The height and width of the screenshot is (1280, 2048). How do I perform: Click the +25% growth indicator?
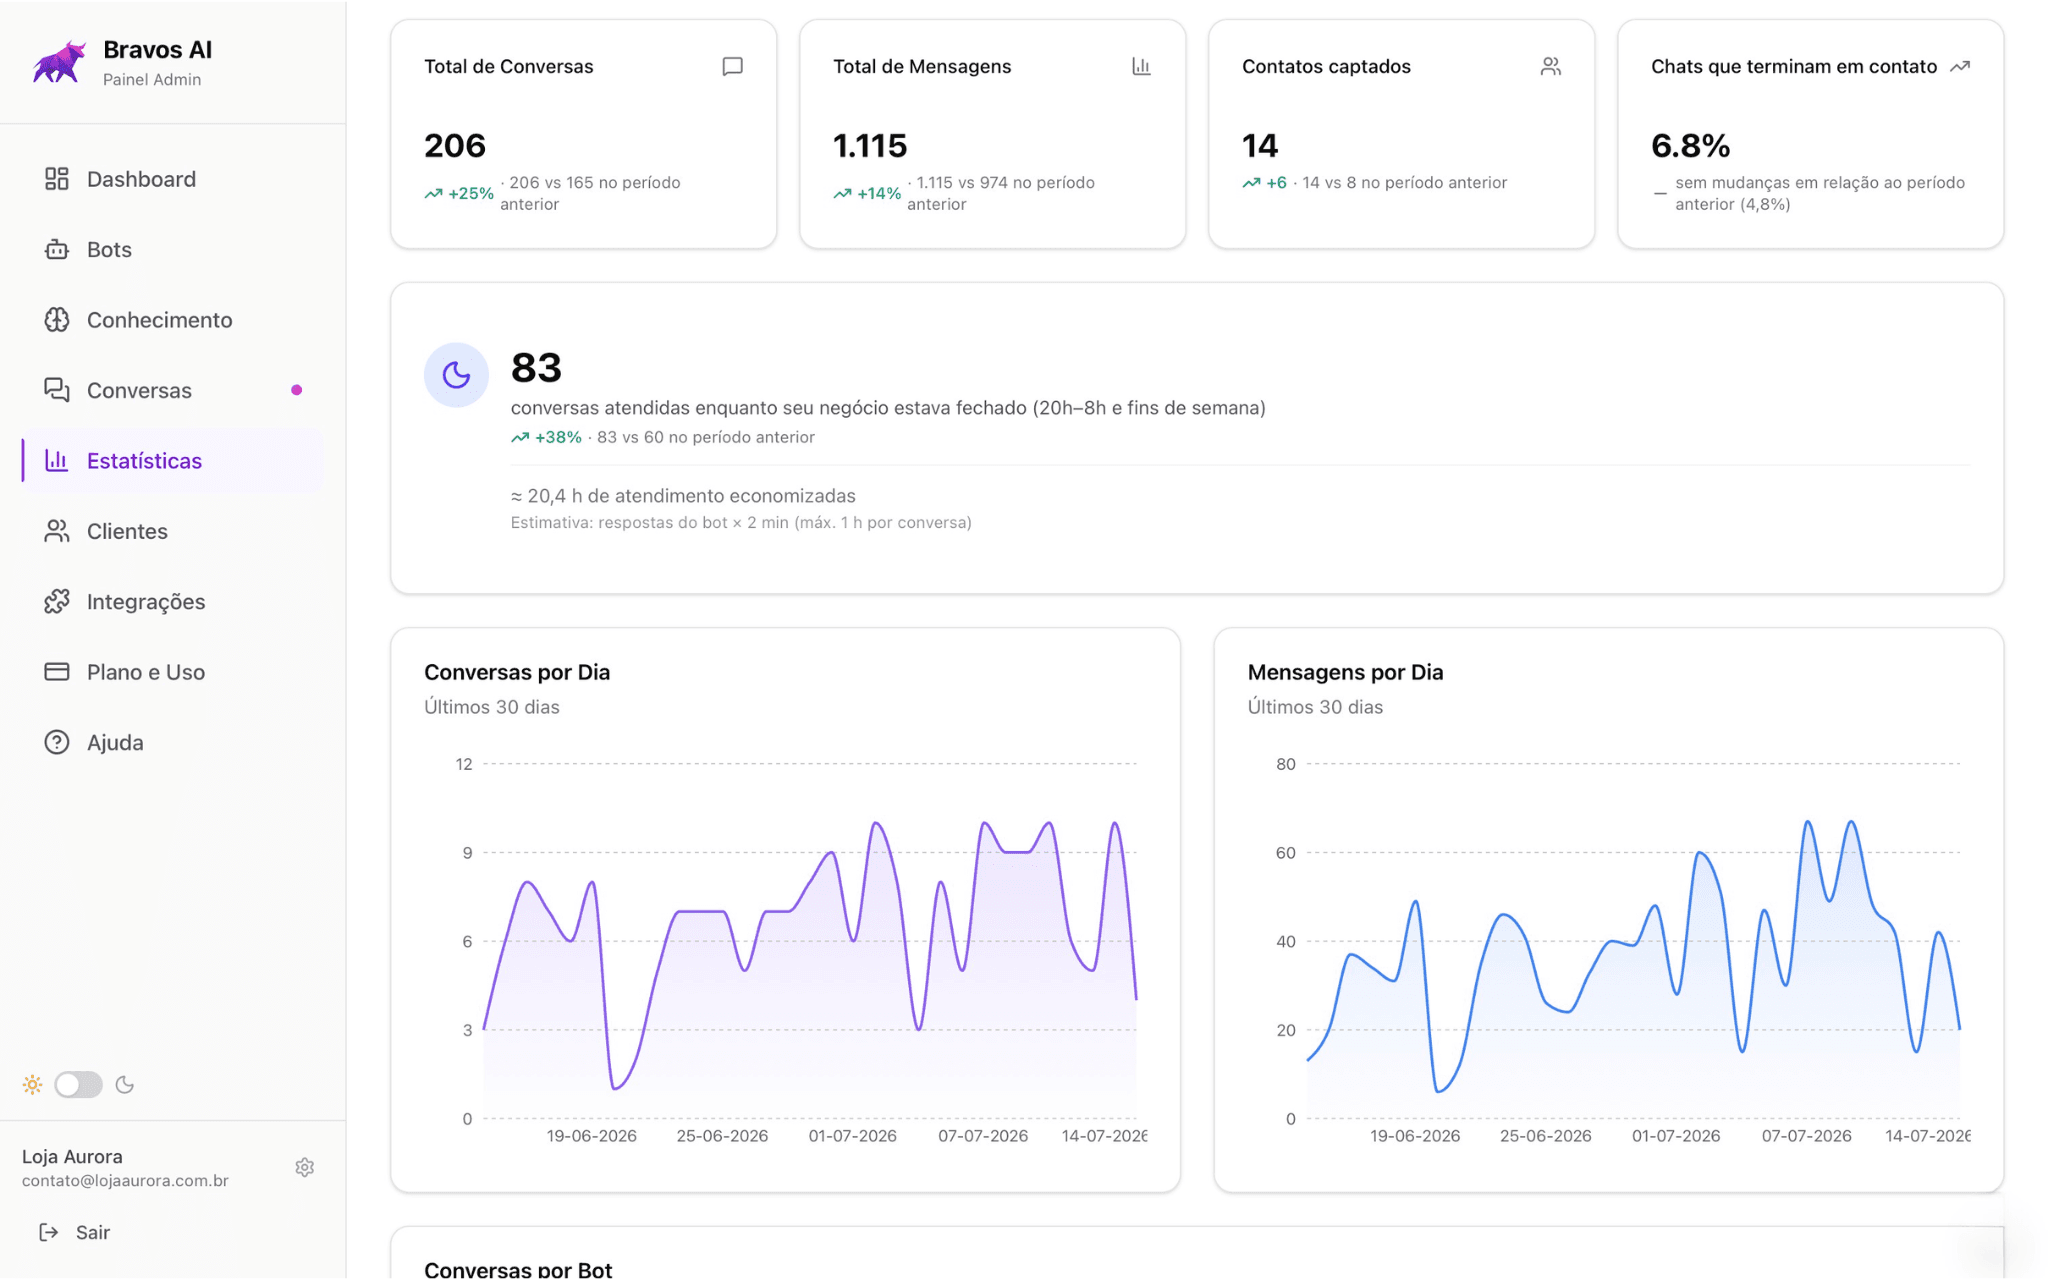point(459,193)
